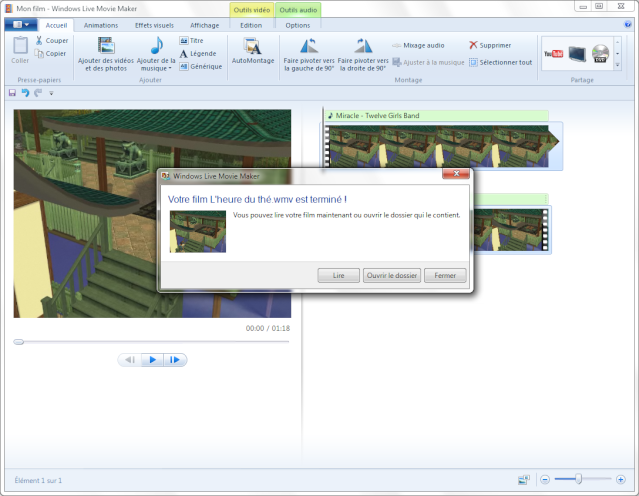Image resolution: width=639 pixels, height=496 pixels.
Task: Expand the Partage gallery more arrow
Action: (x=618, y=65)
